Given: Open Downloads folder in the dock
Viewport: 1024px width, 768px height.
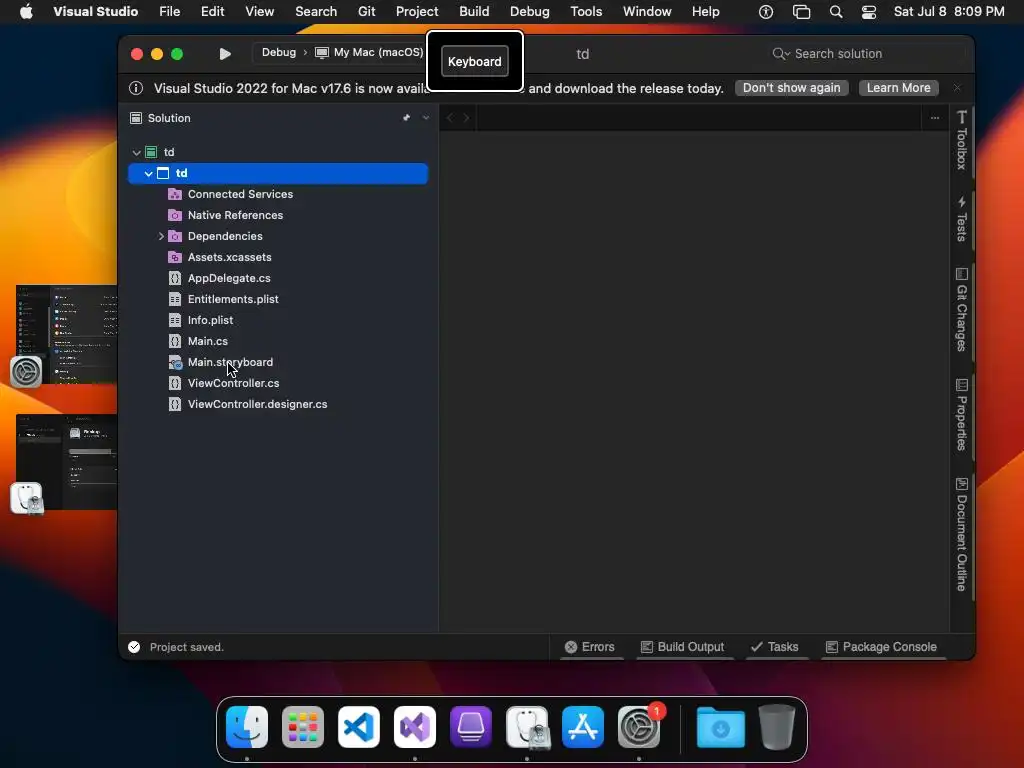Looking at the screenshot, I should [x=721, y=727].
